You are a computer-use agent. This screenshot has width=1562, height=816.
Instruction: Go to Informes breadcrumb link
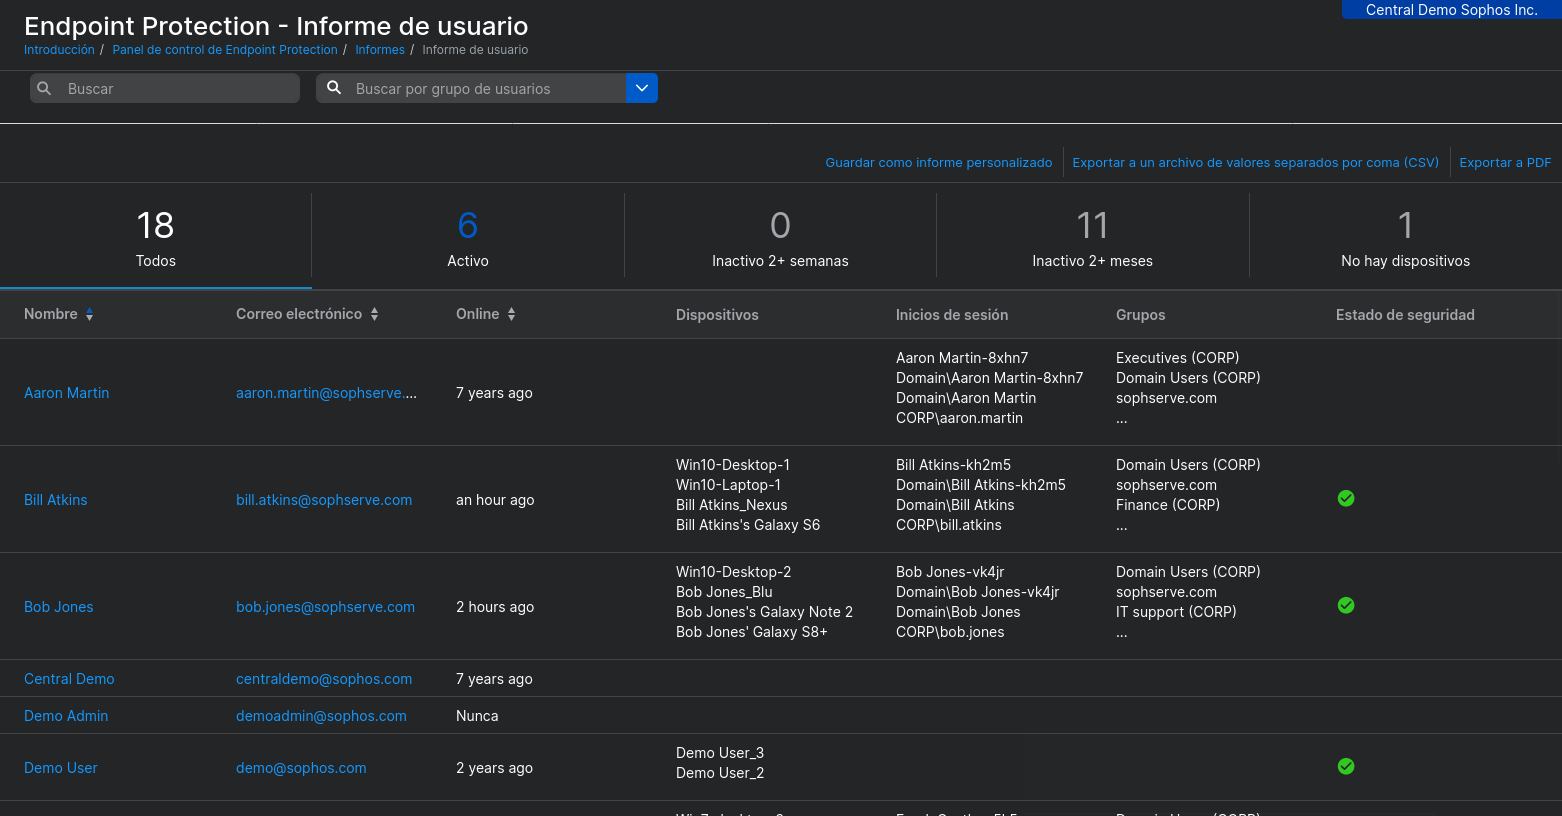click(380, 50)
